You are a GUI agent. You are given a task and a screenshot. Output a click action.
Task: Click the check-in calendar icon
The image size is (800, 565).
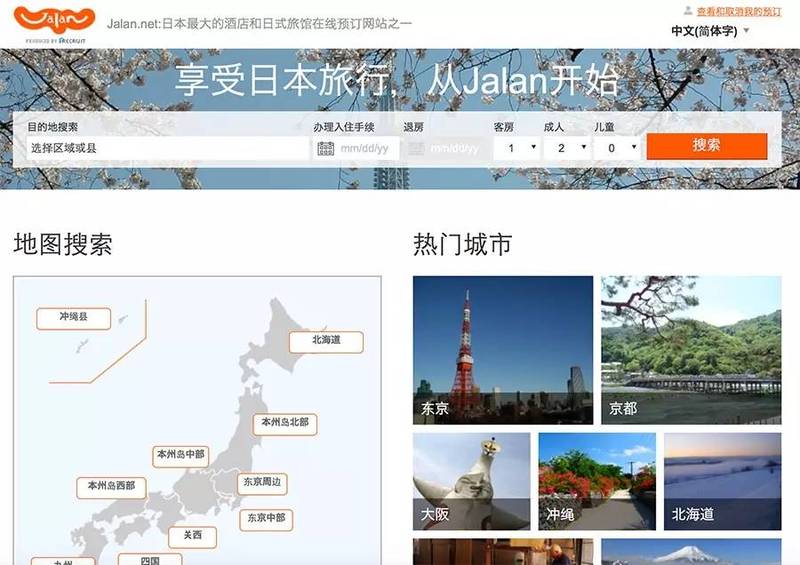tap(326, 149)
